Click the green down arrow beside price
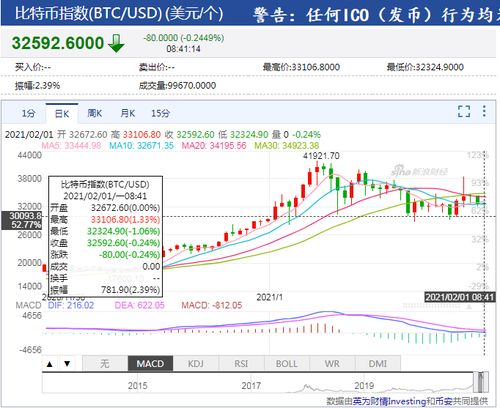Viewport: 500px width, 408px height. pyautogui.click(x=116, y=43)
